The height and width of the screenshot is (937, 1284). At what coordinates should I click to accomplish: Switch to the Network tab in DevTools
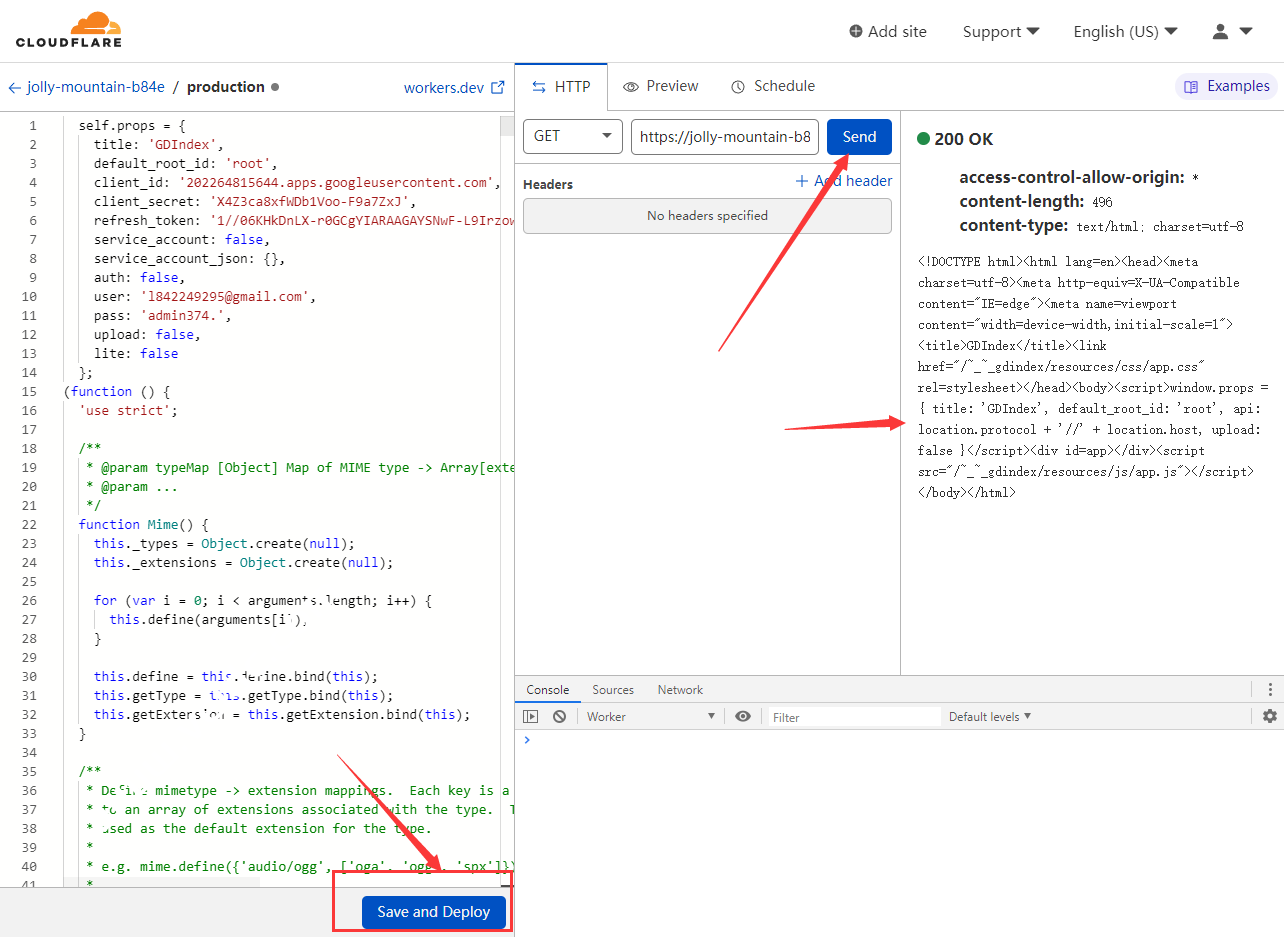click(680, 689)
